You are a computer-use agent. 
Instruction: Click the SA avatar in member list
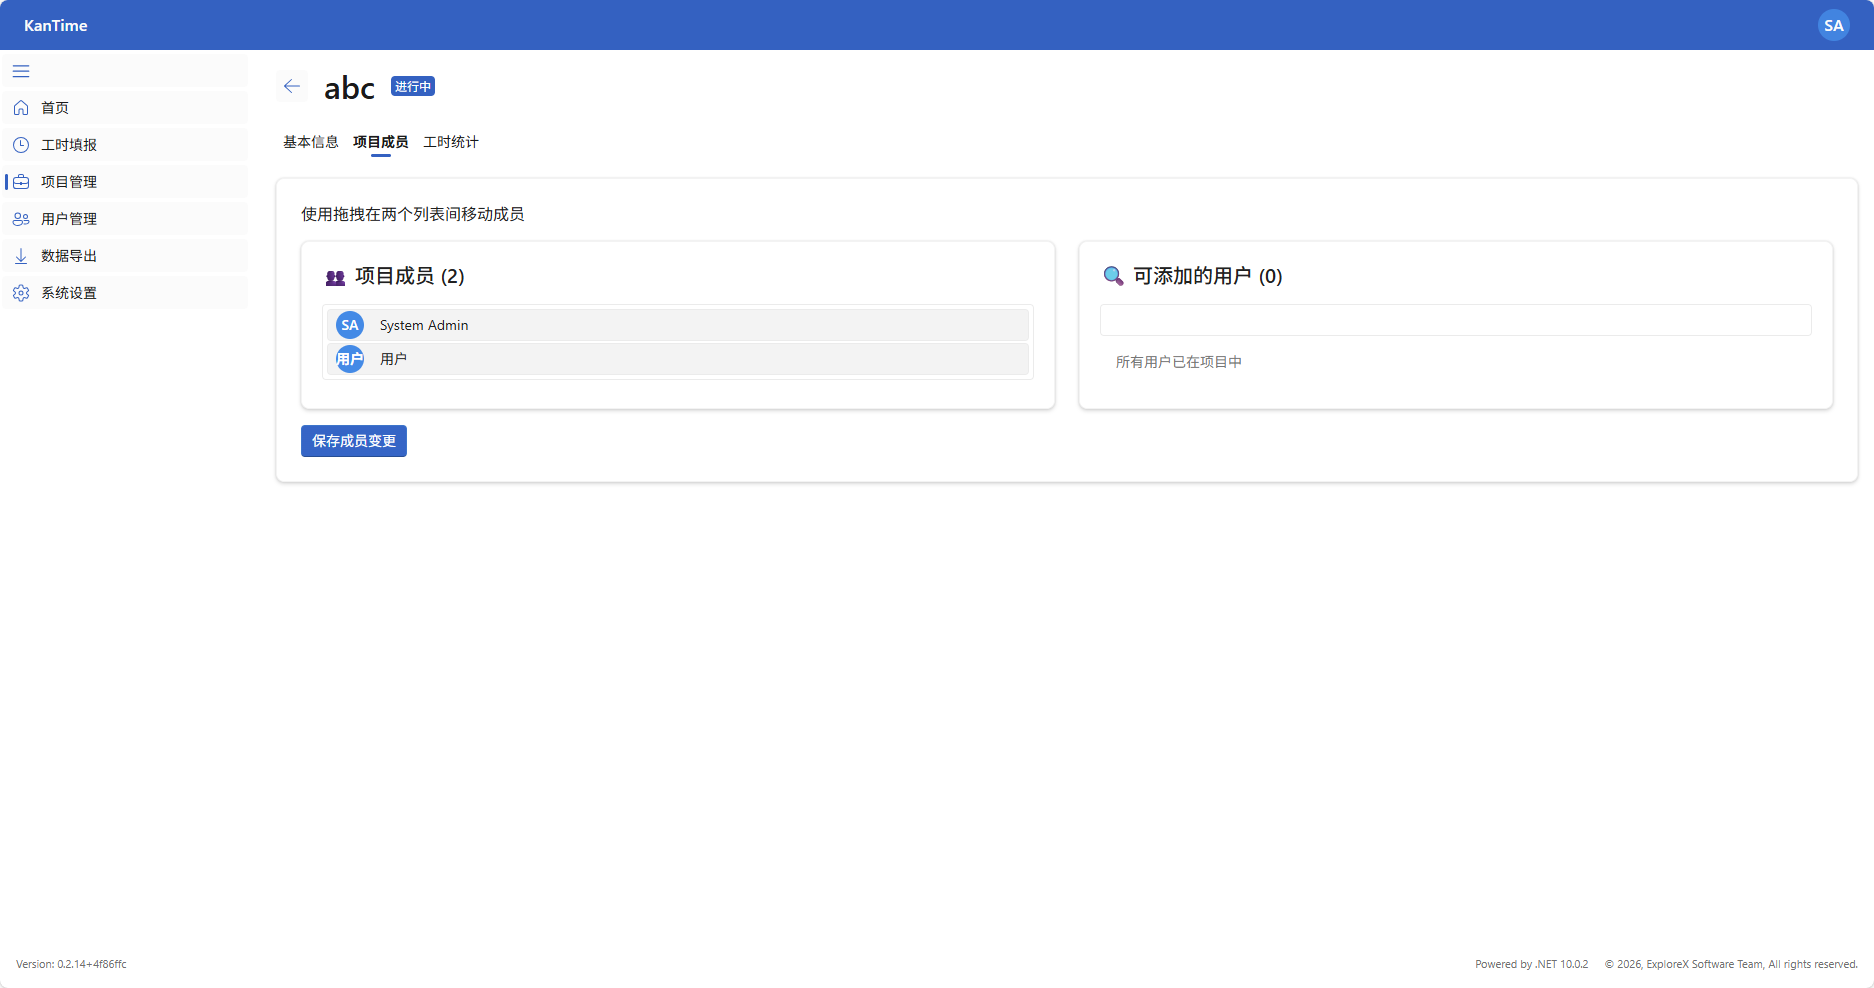350,325
